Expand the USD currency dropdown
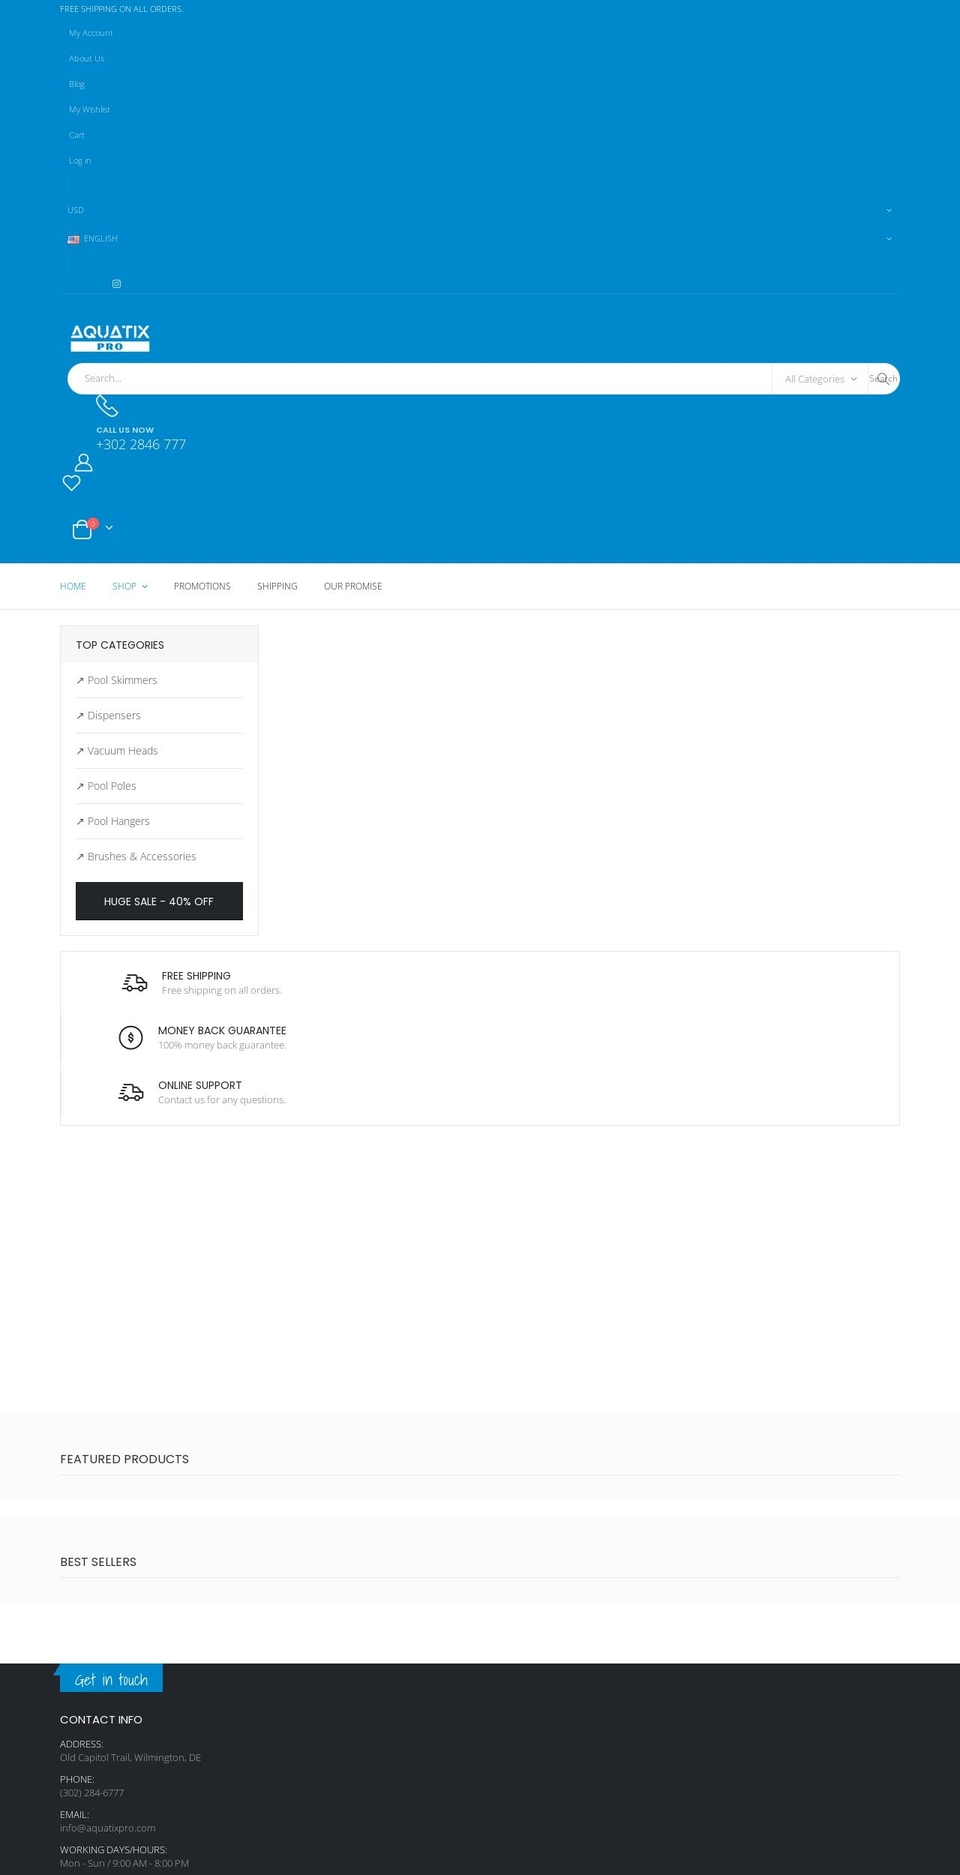This screenshot has width=960, height=1875. (x=480, y=210)
